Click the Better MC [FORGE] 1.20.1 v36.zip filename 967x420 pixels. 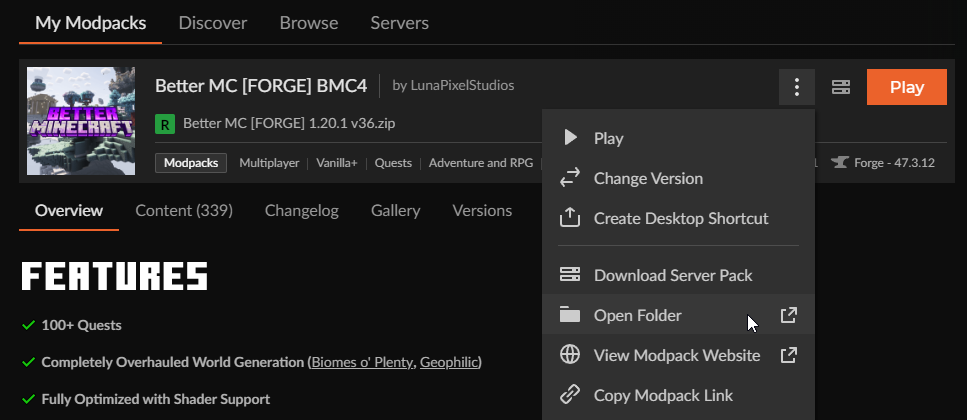tap(289, 123)
